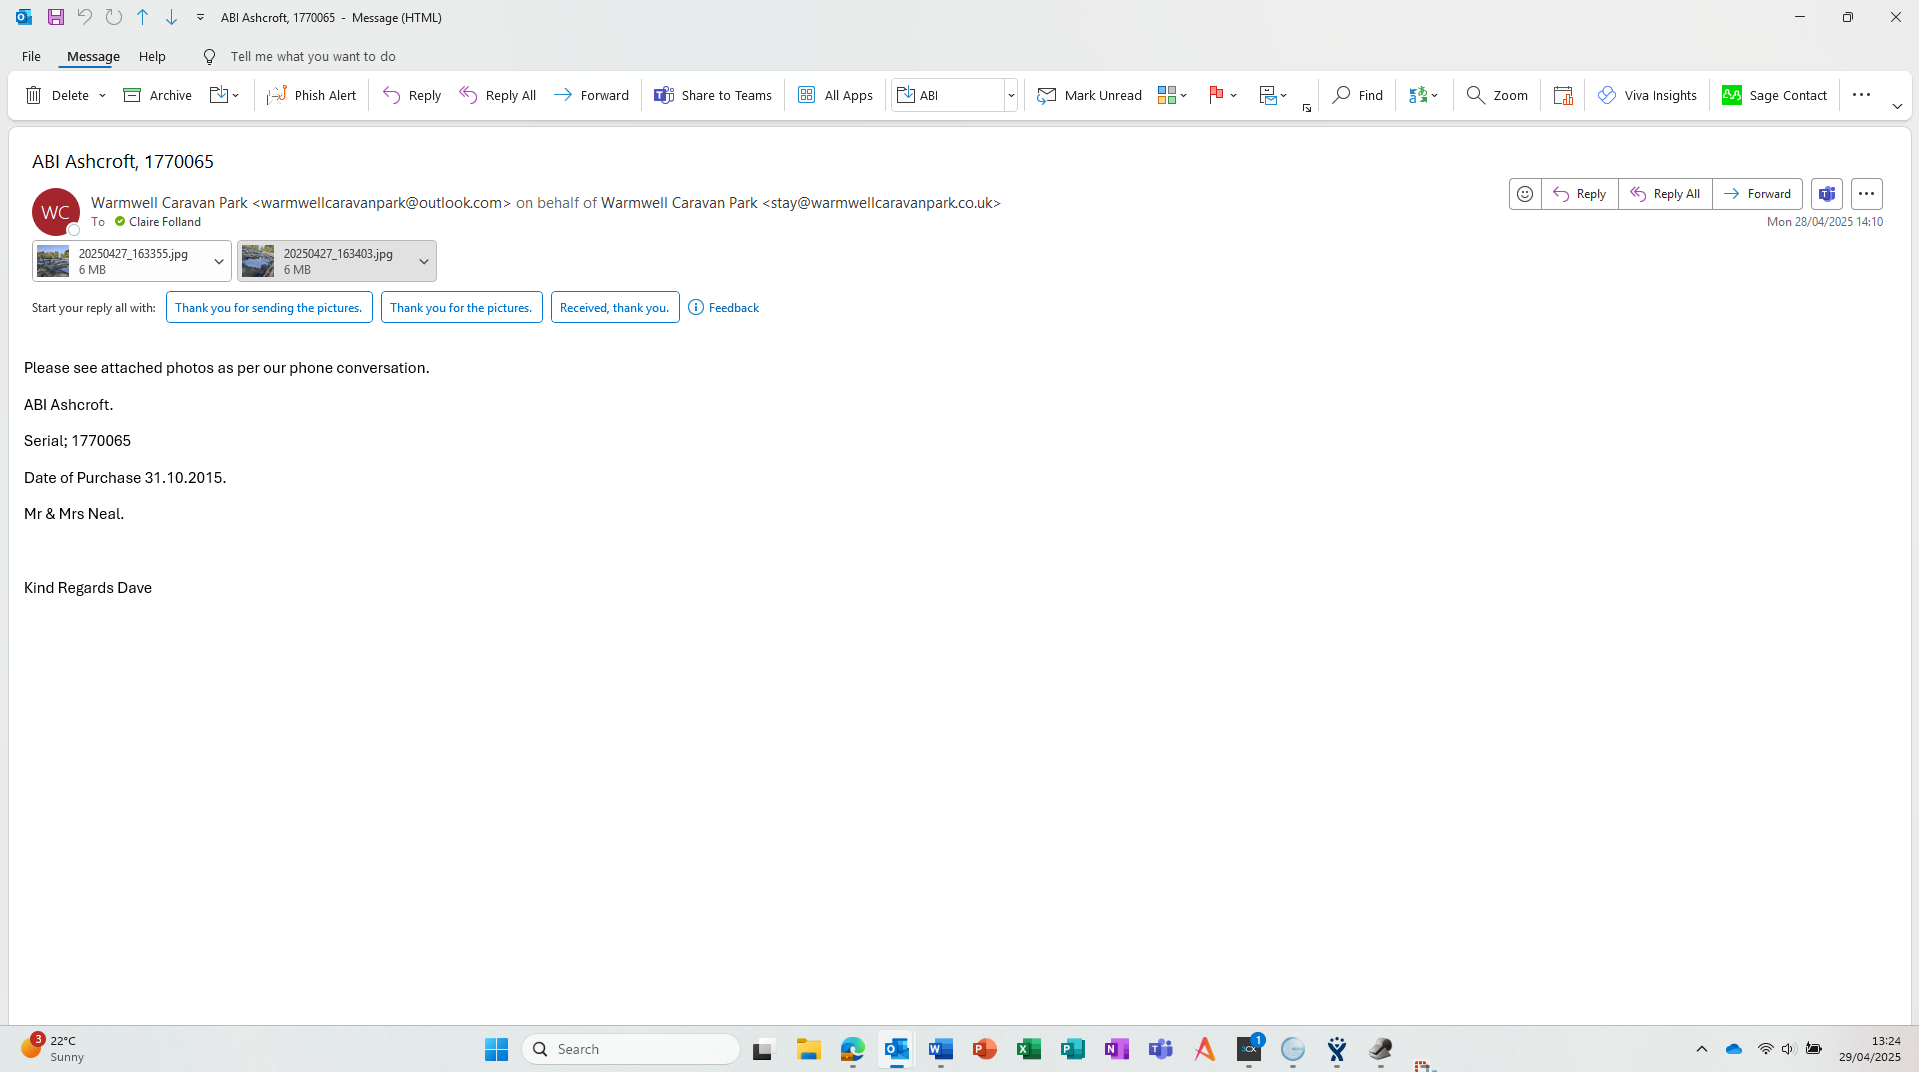Toggle Mark Unread for this message

(1089, 95)
